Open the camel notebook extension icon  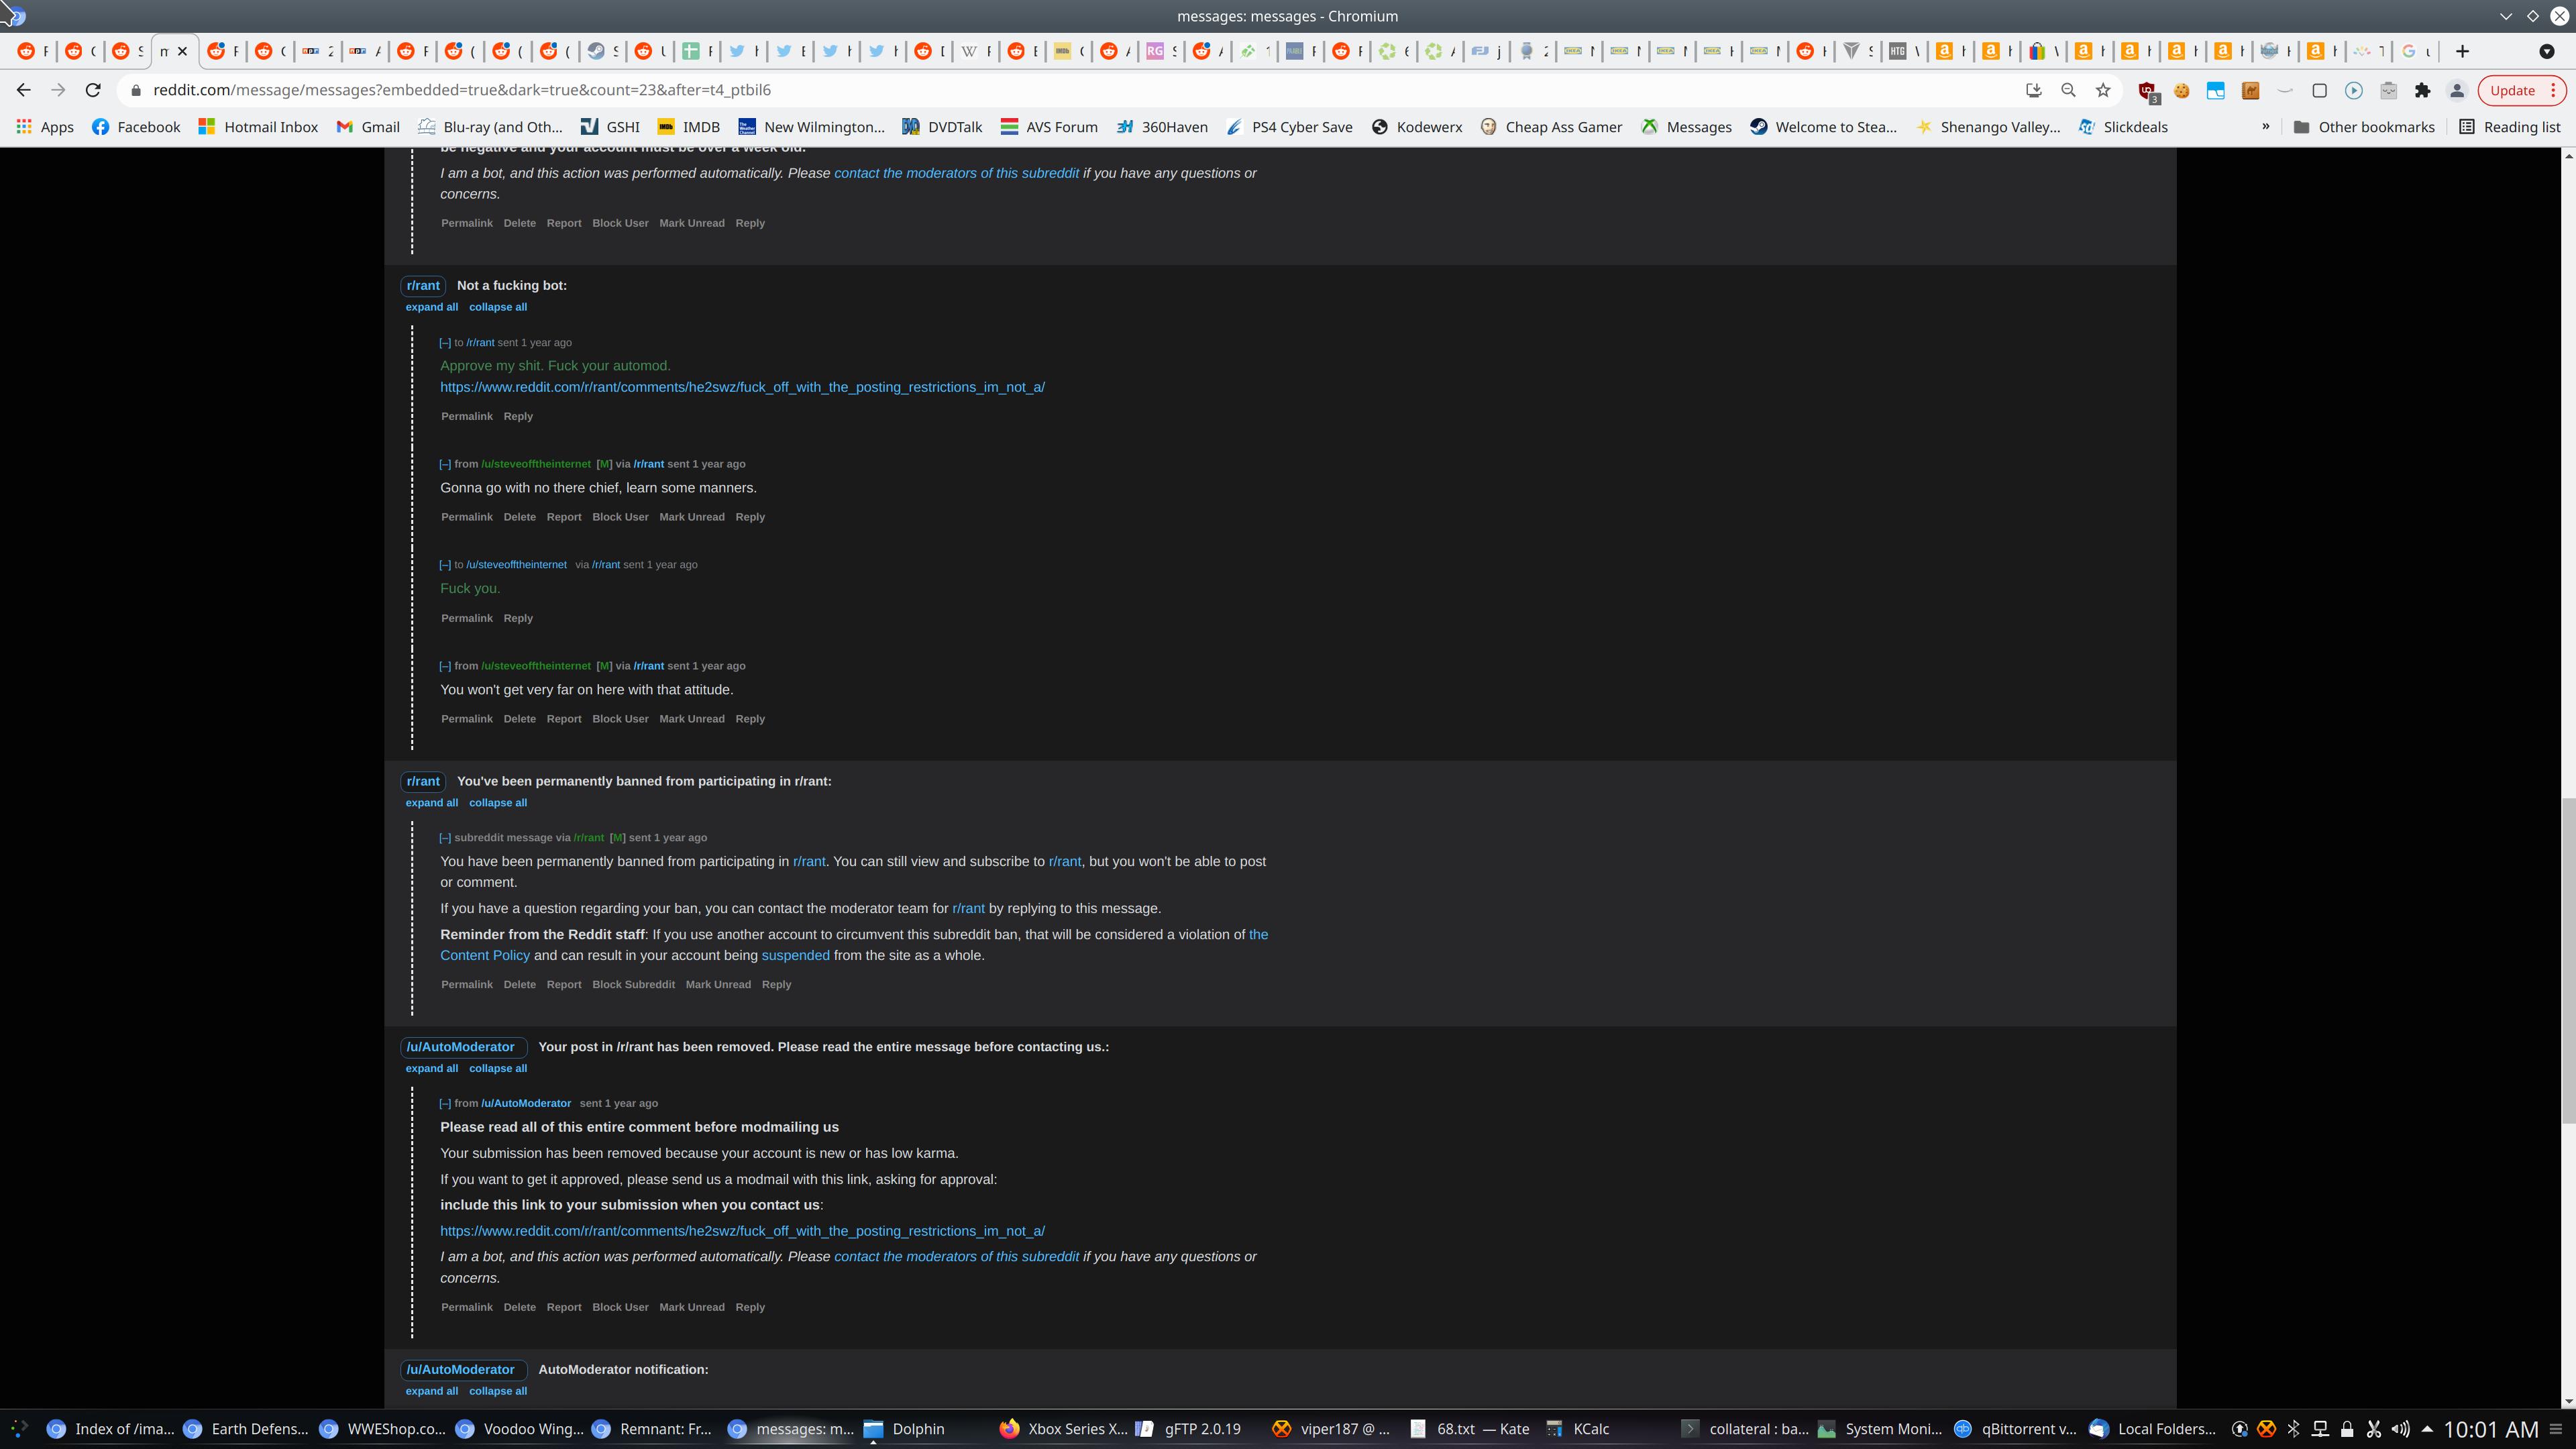[x=2250, y=91]
